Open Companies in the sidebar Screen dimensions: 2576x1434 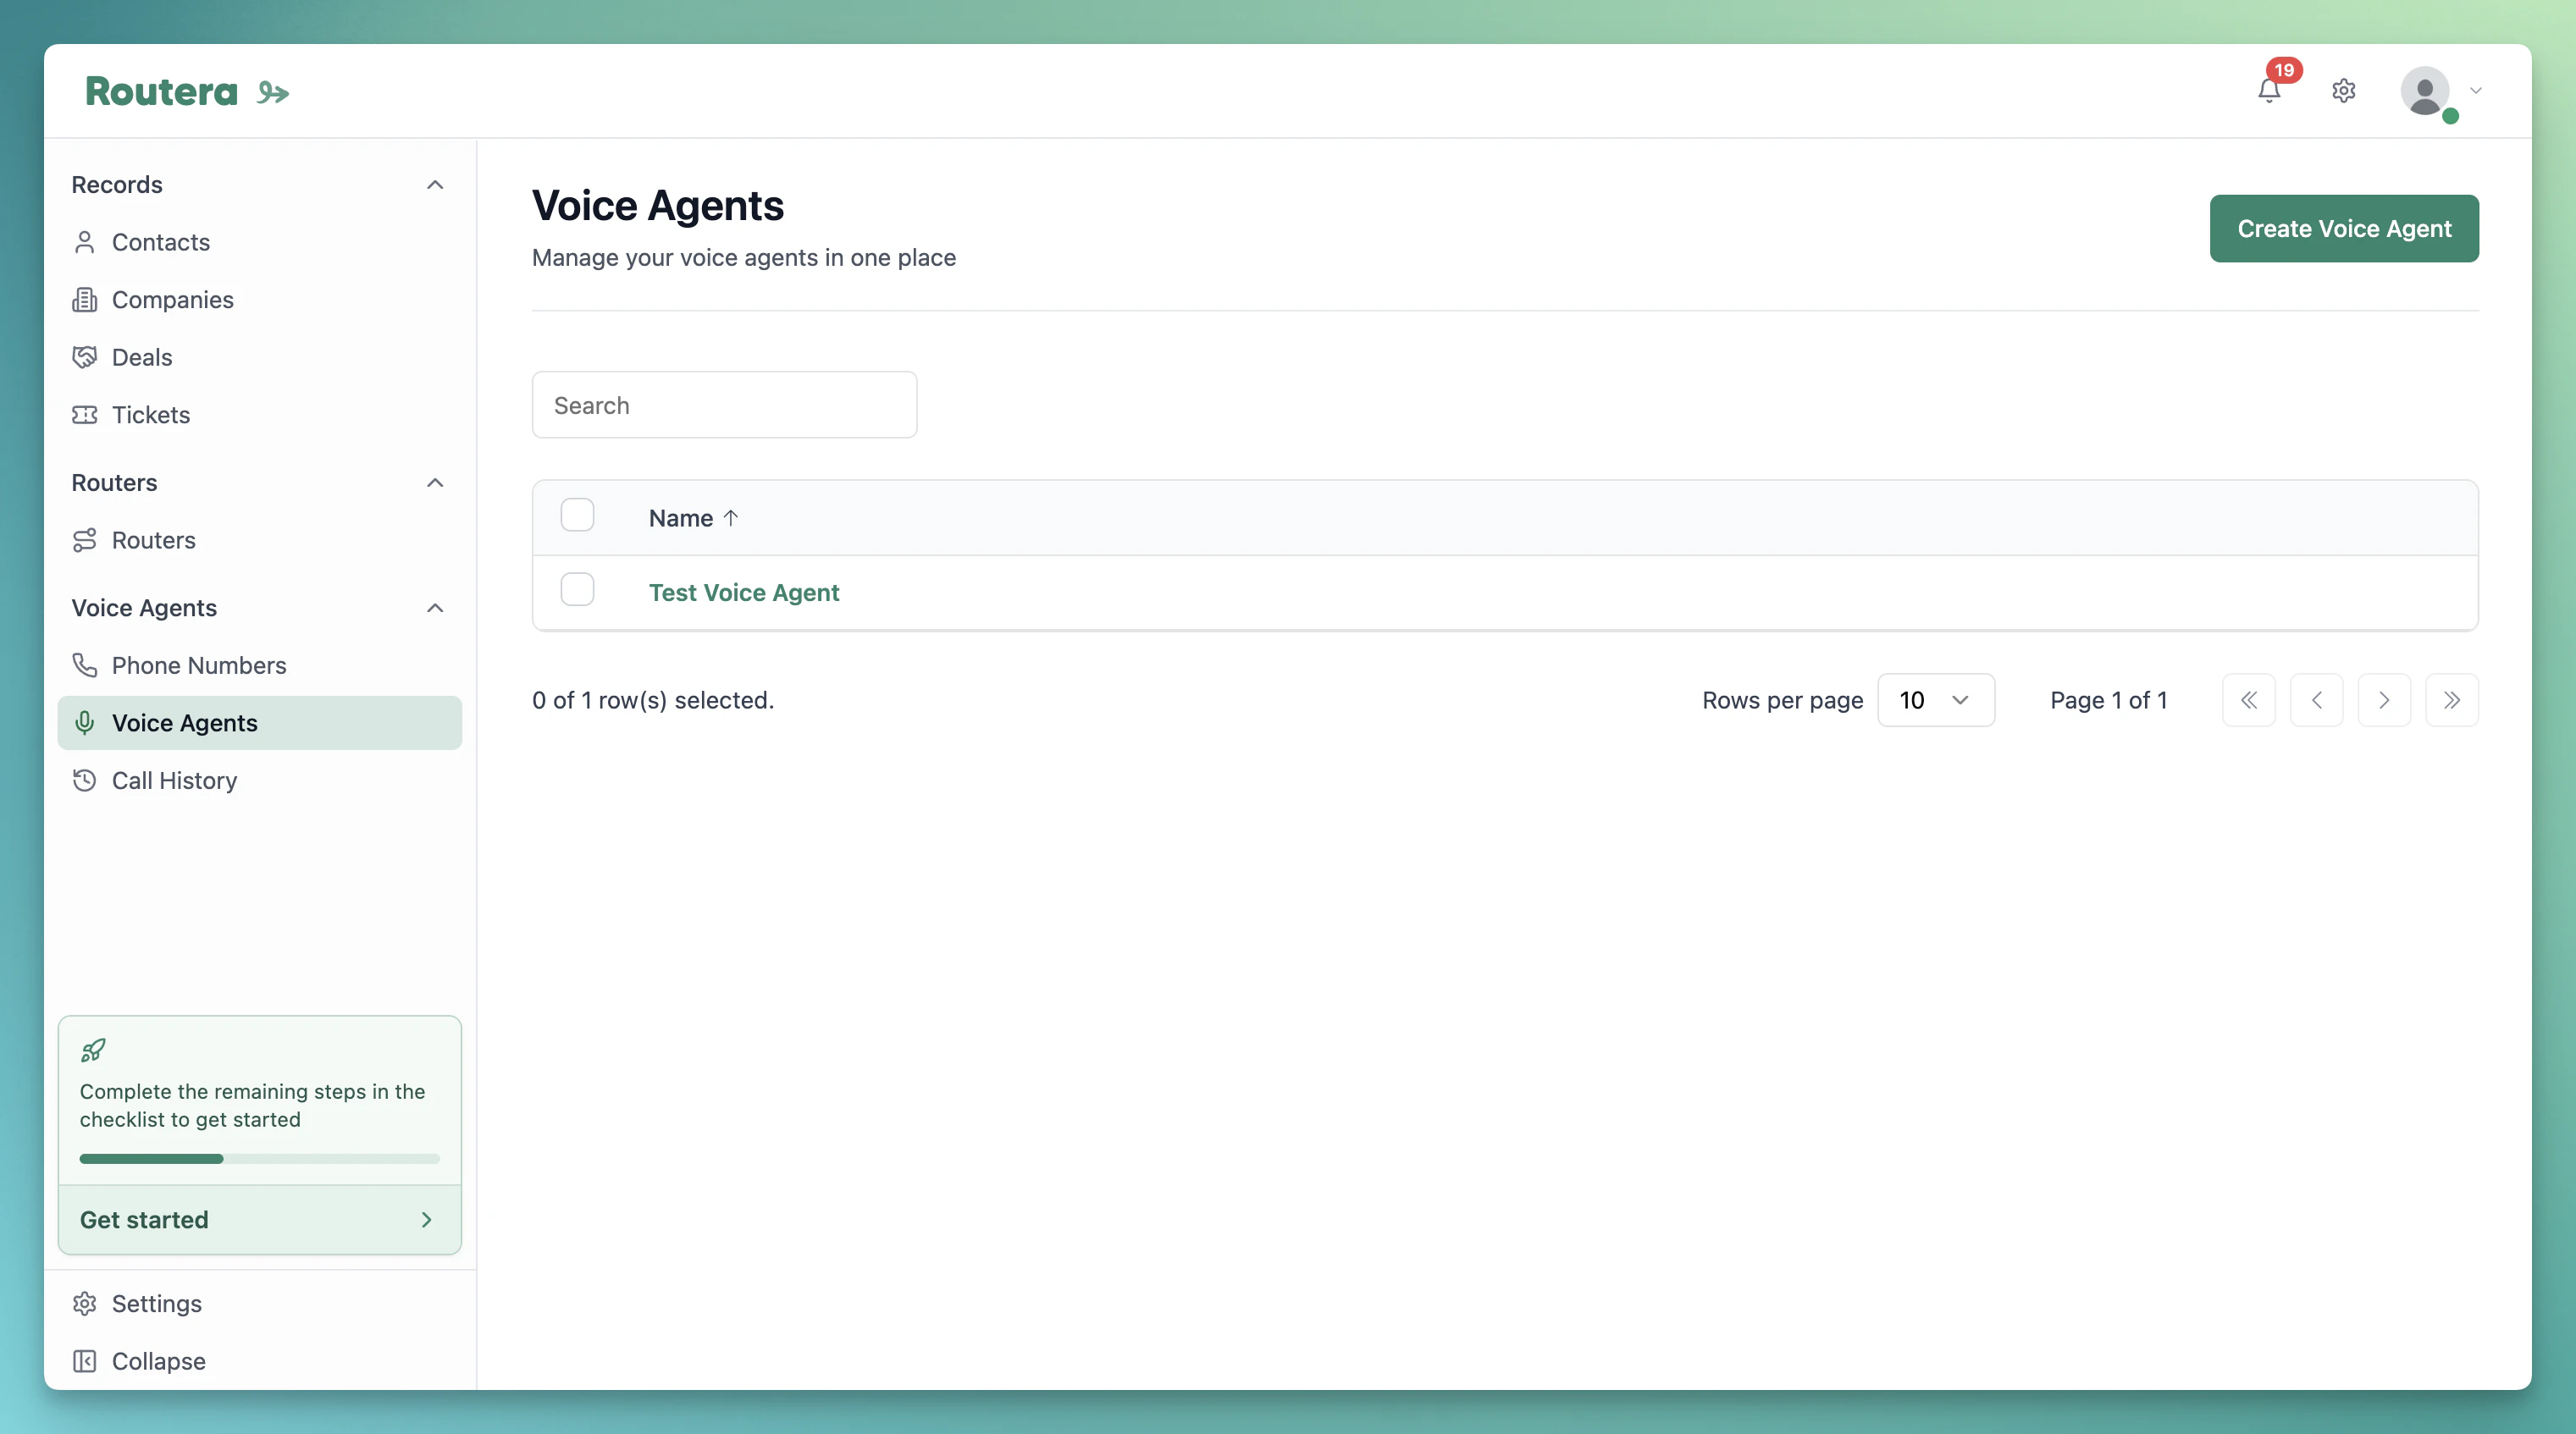click(x=260, y=300)
